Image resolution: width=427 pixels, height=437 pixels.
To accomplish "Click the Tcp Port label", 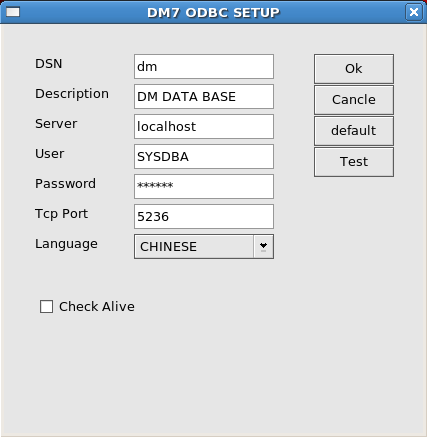I will (x=61, y=214).
